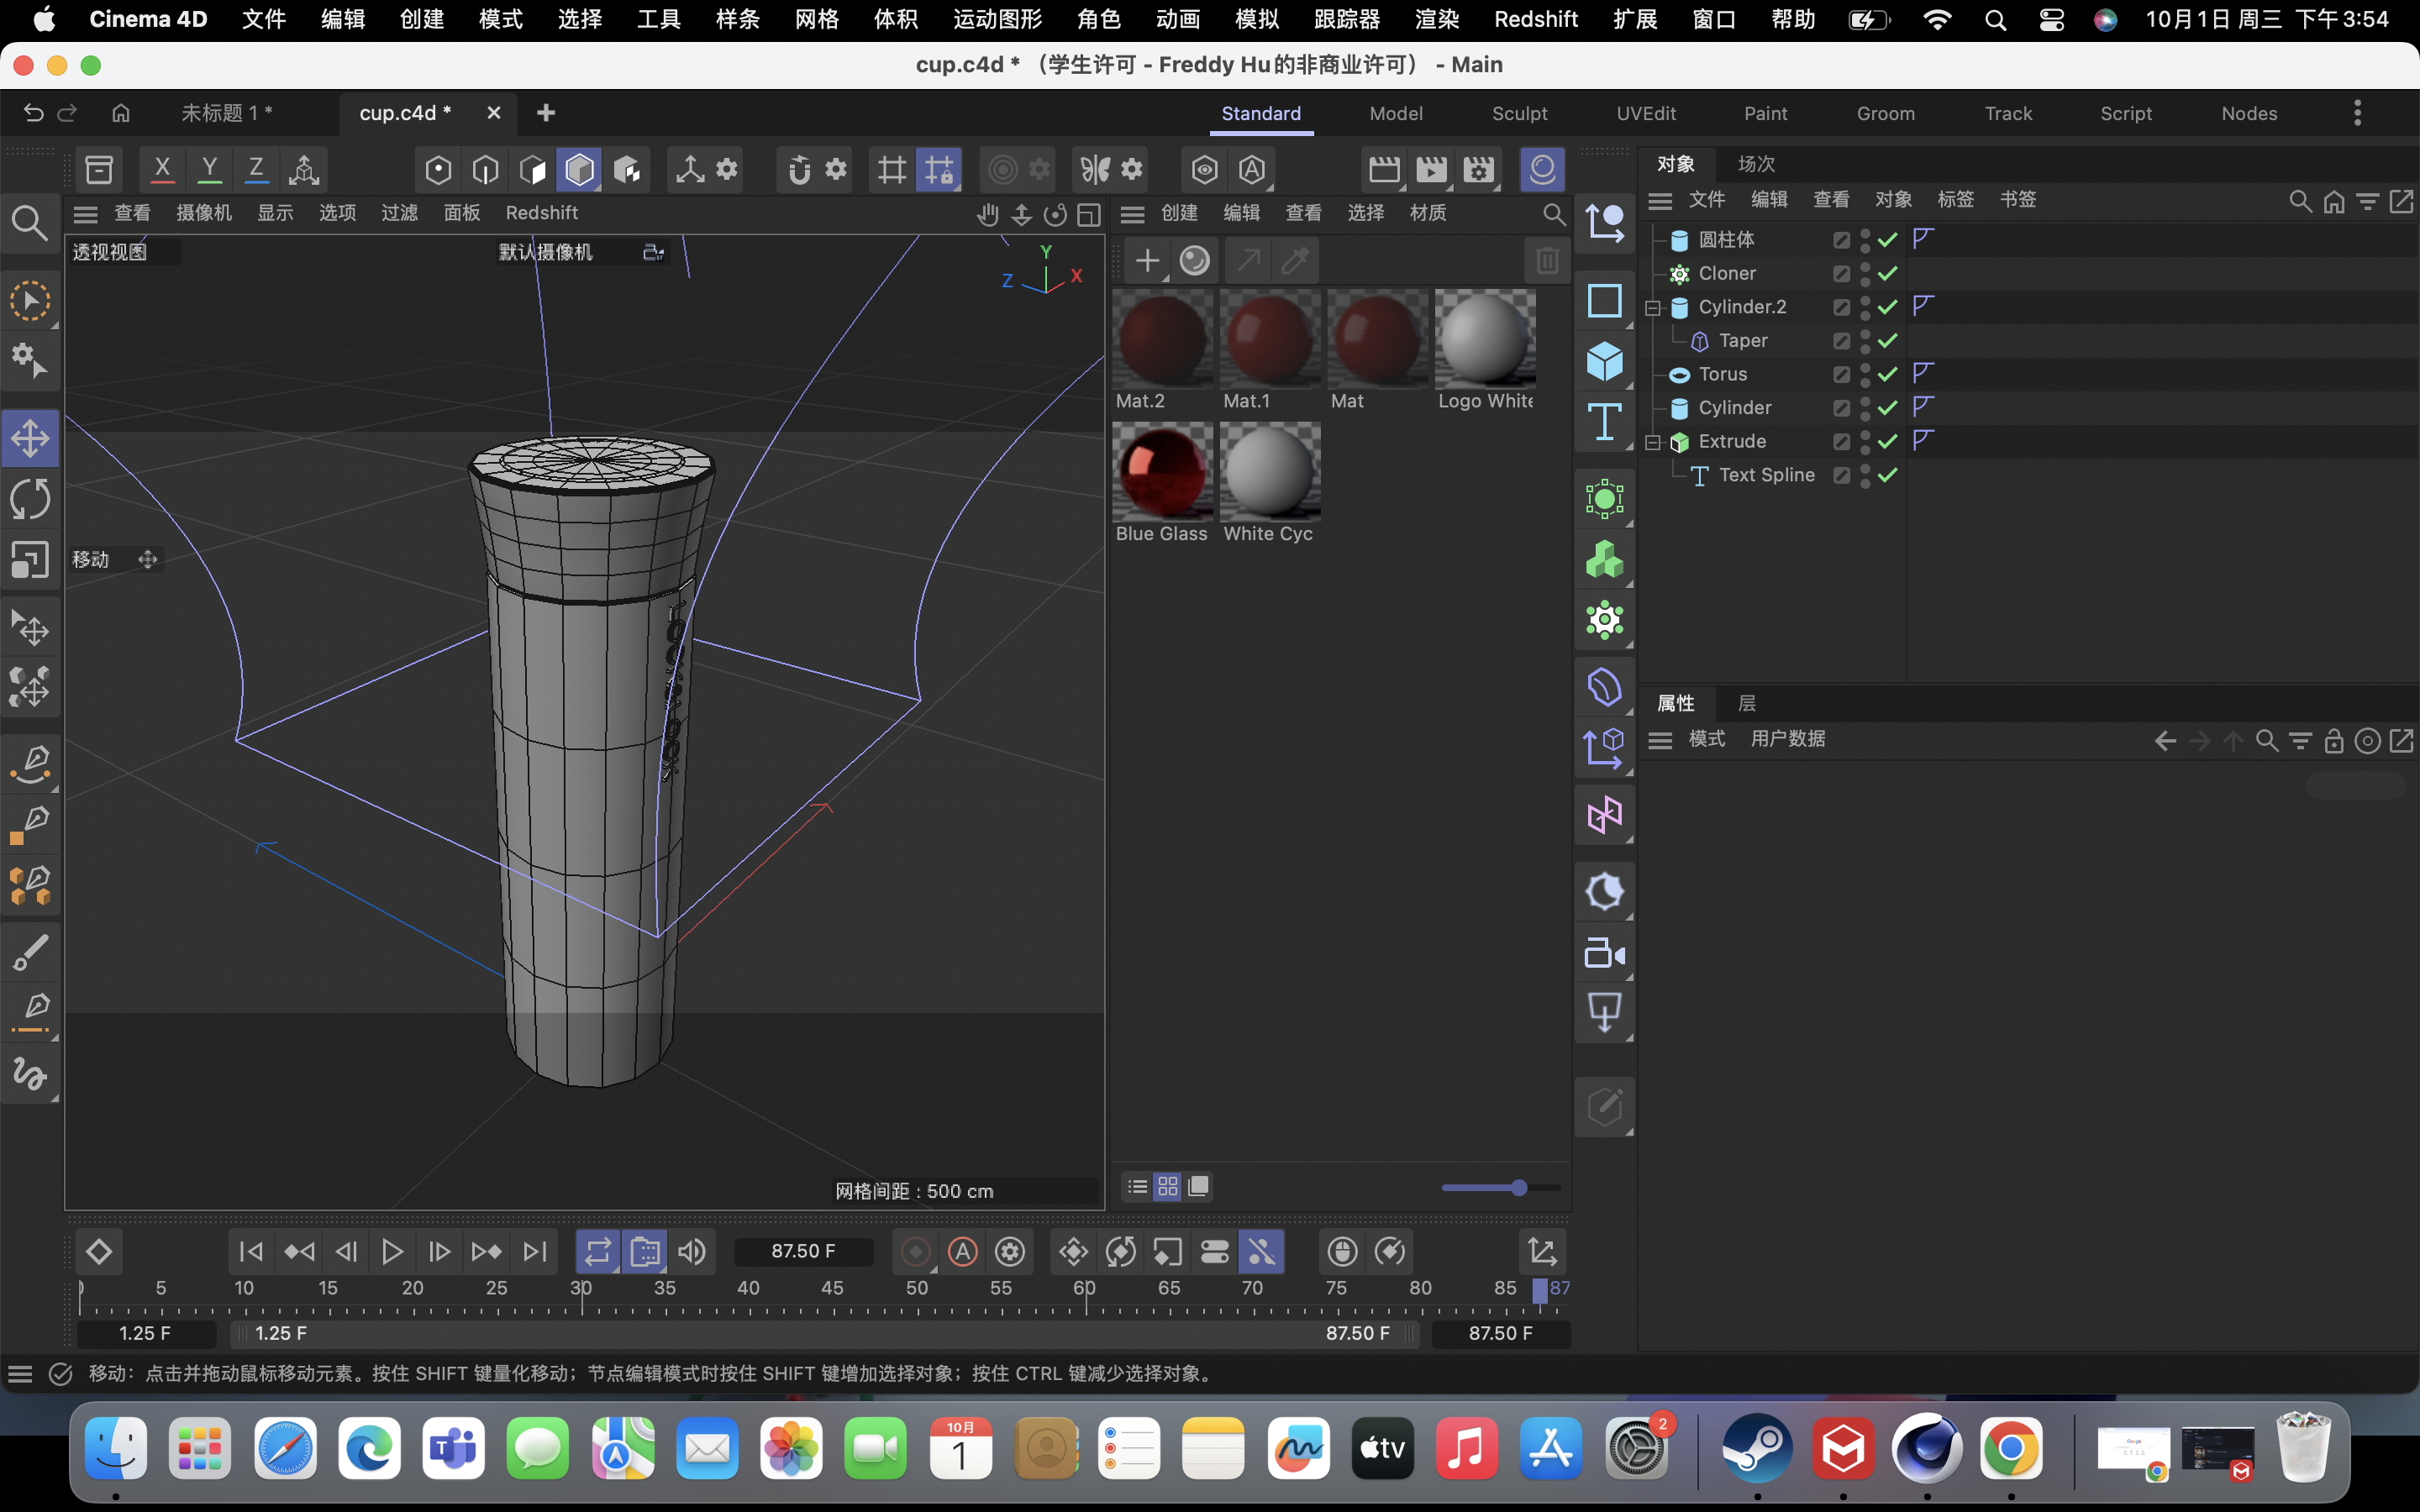Open a new document tab with the plus button
Screen dimensions: 2420x1512
[545, 113]
